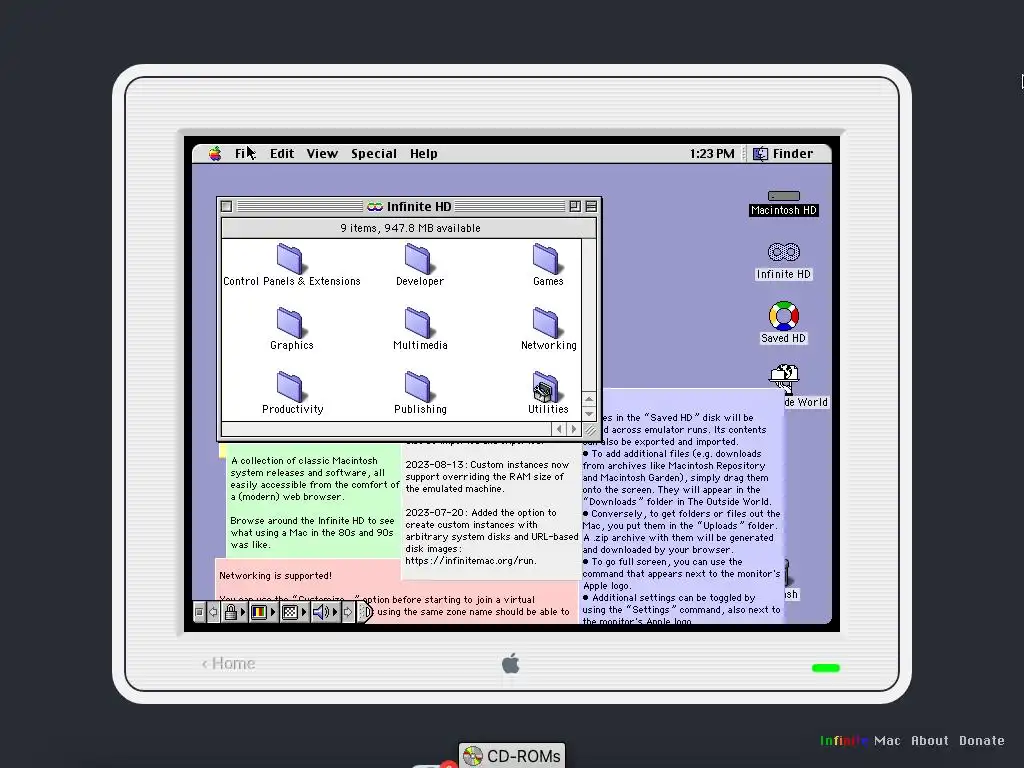Select the Infinite HD desktop disk icon
Viewport: 1024px width, 768px height.
pos(784,252)
